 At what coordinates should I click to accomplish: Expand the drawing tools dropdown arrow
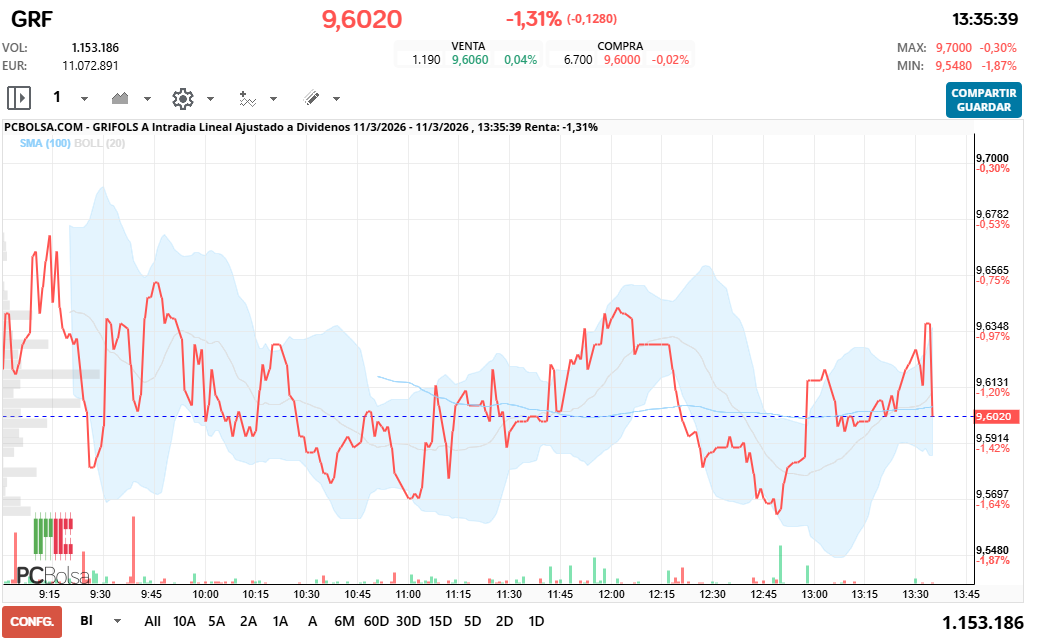tap(336, 99)
